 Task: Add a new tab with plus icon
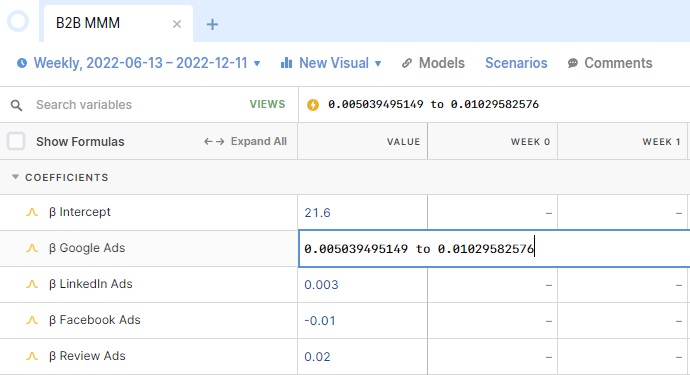213,24
